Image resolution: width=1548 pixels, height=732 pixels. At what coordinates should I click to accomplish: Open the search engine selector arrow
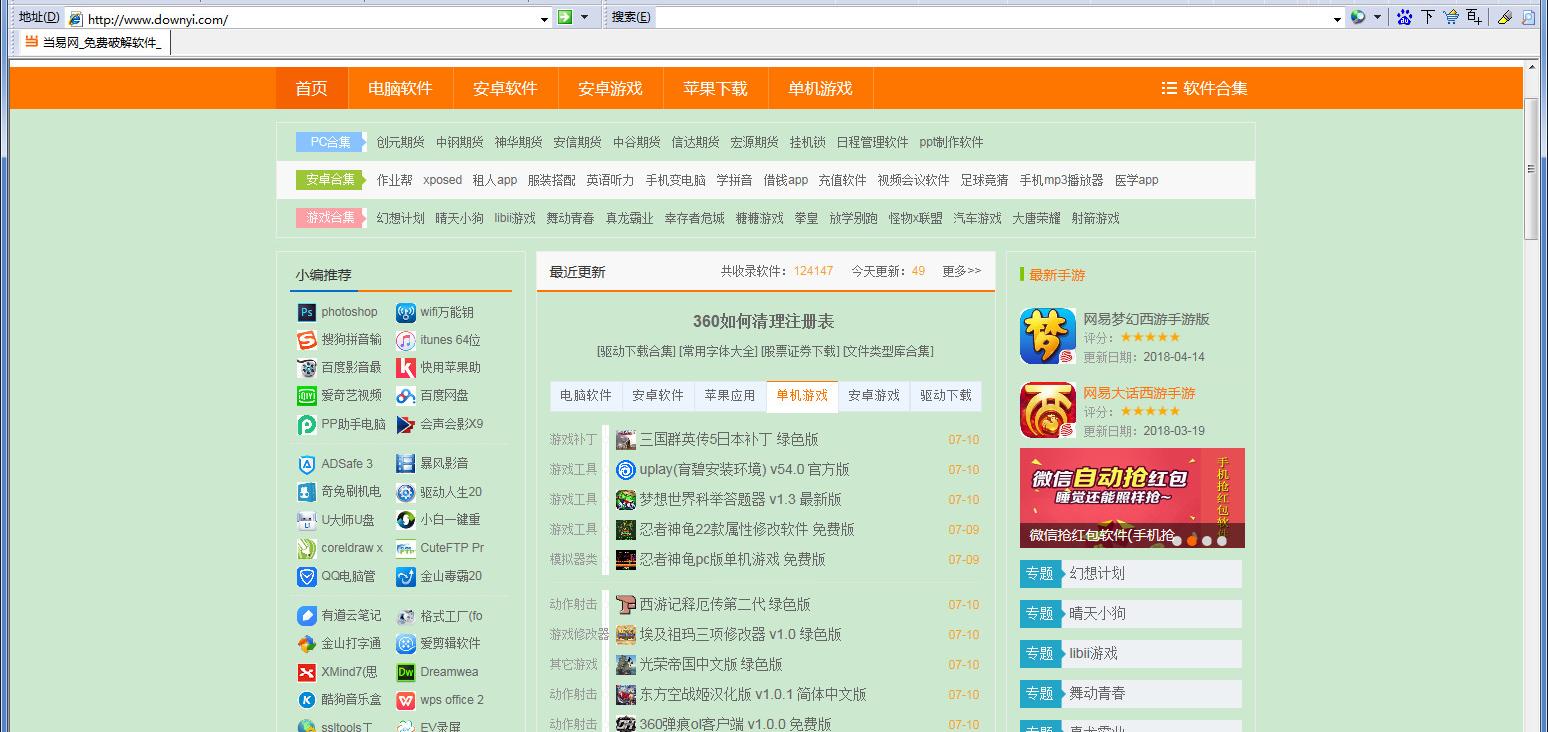coord(1377,17)
